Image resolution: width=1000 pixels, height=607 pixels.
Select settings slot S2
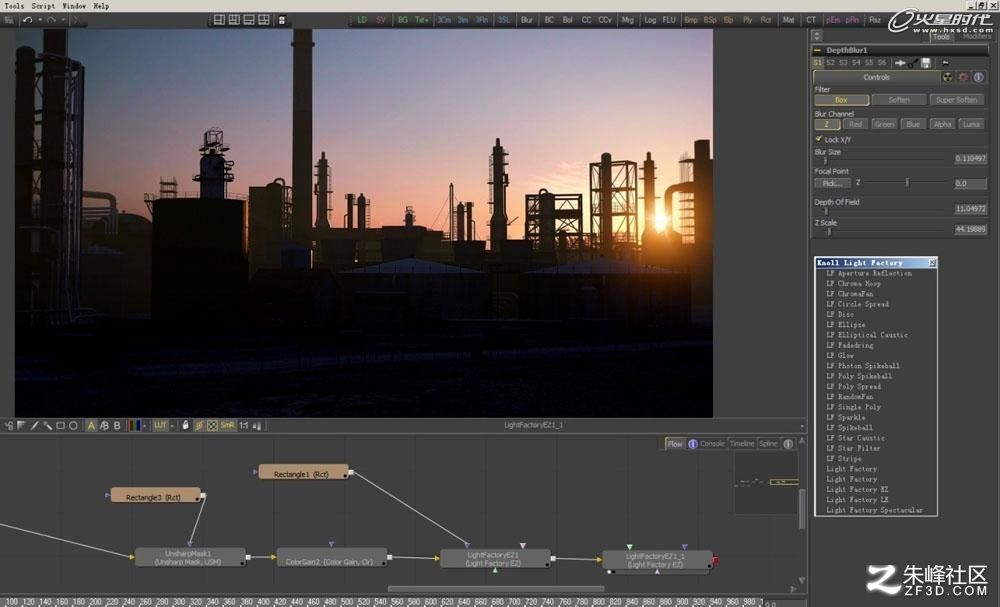[x=830, y=62]
